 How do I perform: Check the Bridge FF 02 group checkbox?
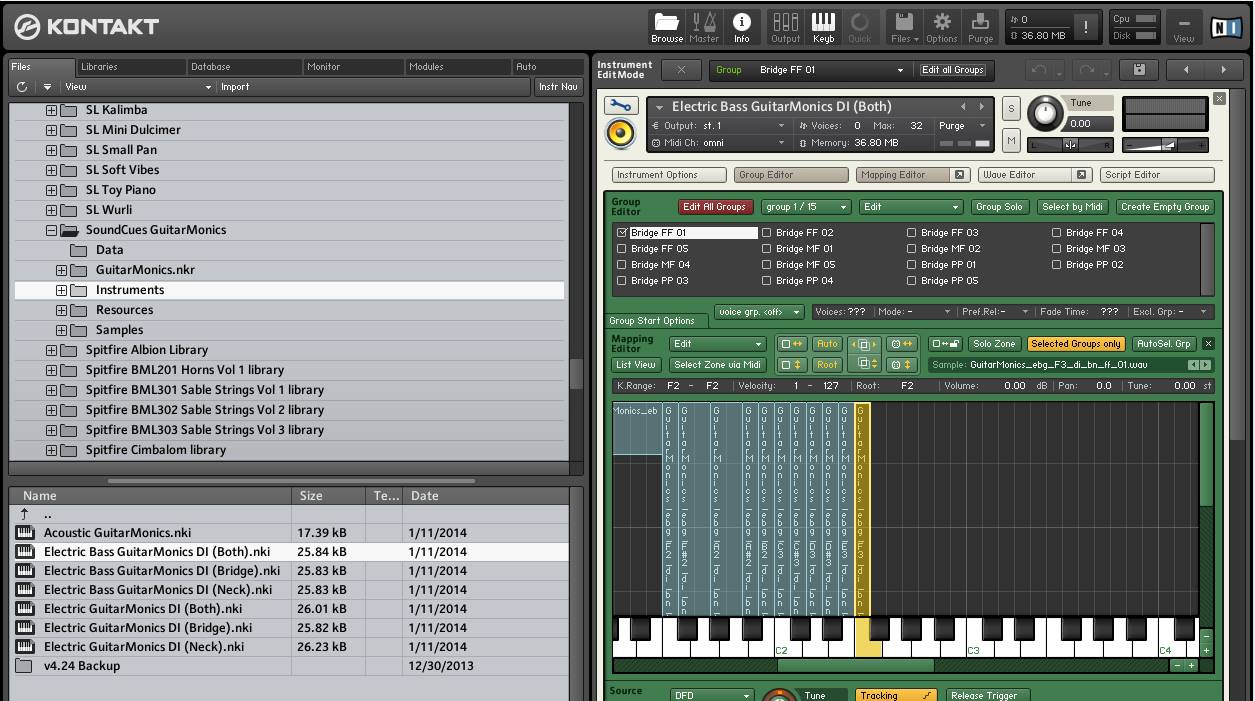(767, 233)
